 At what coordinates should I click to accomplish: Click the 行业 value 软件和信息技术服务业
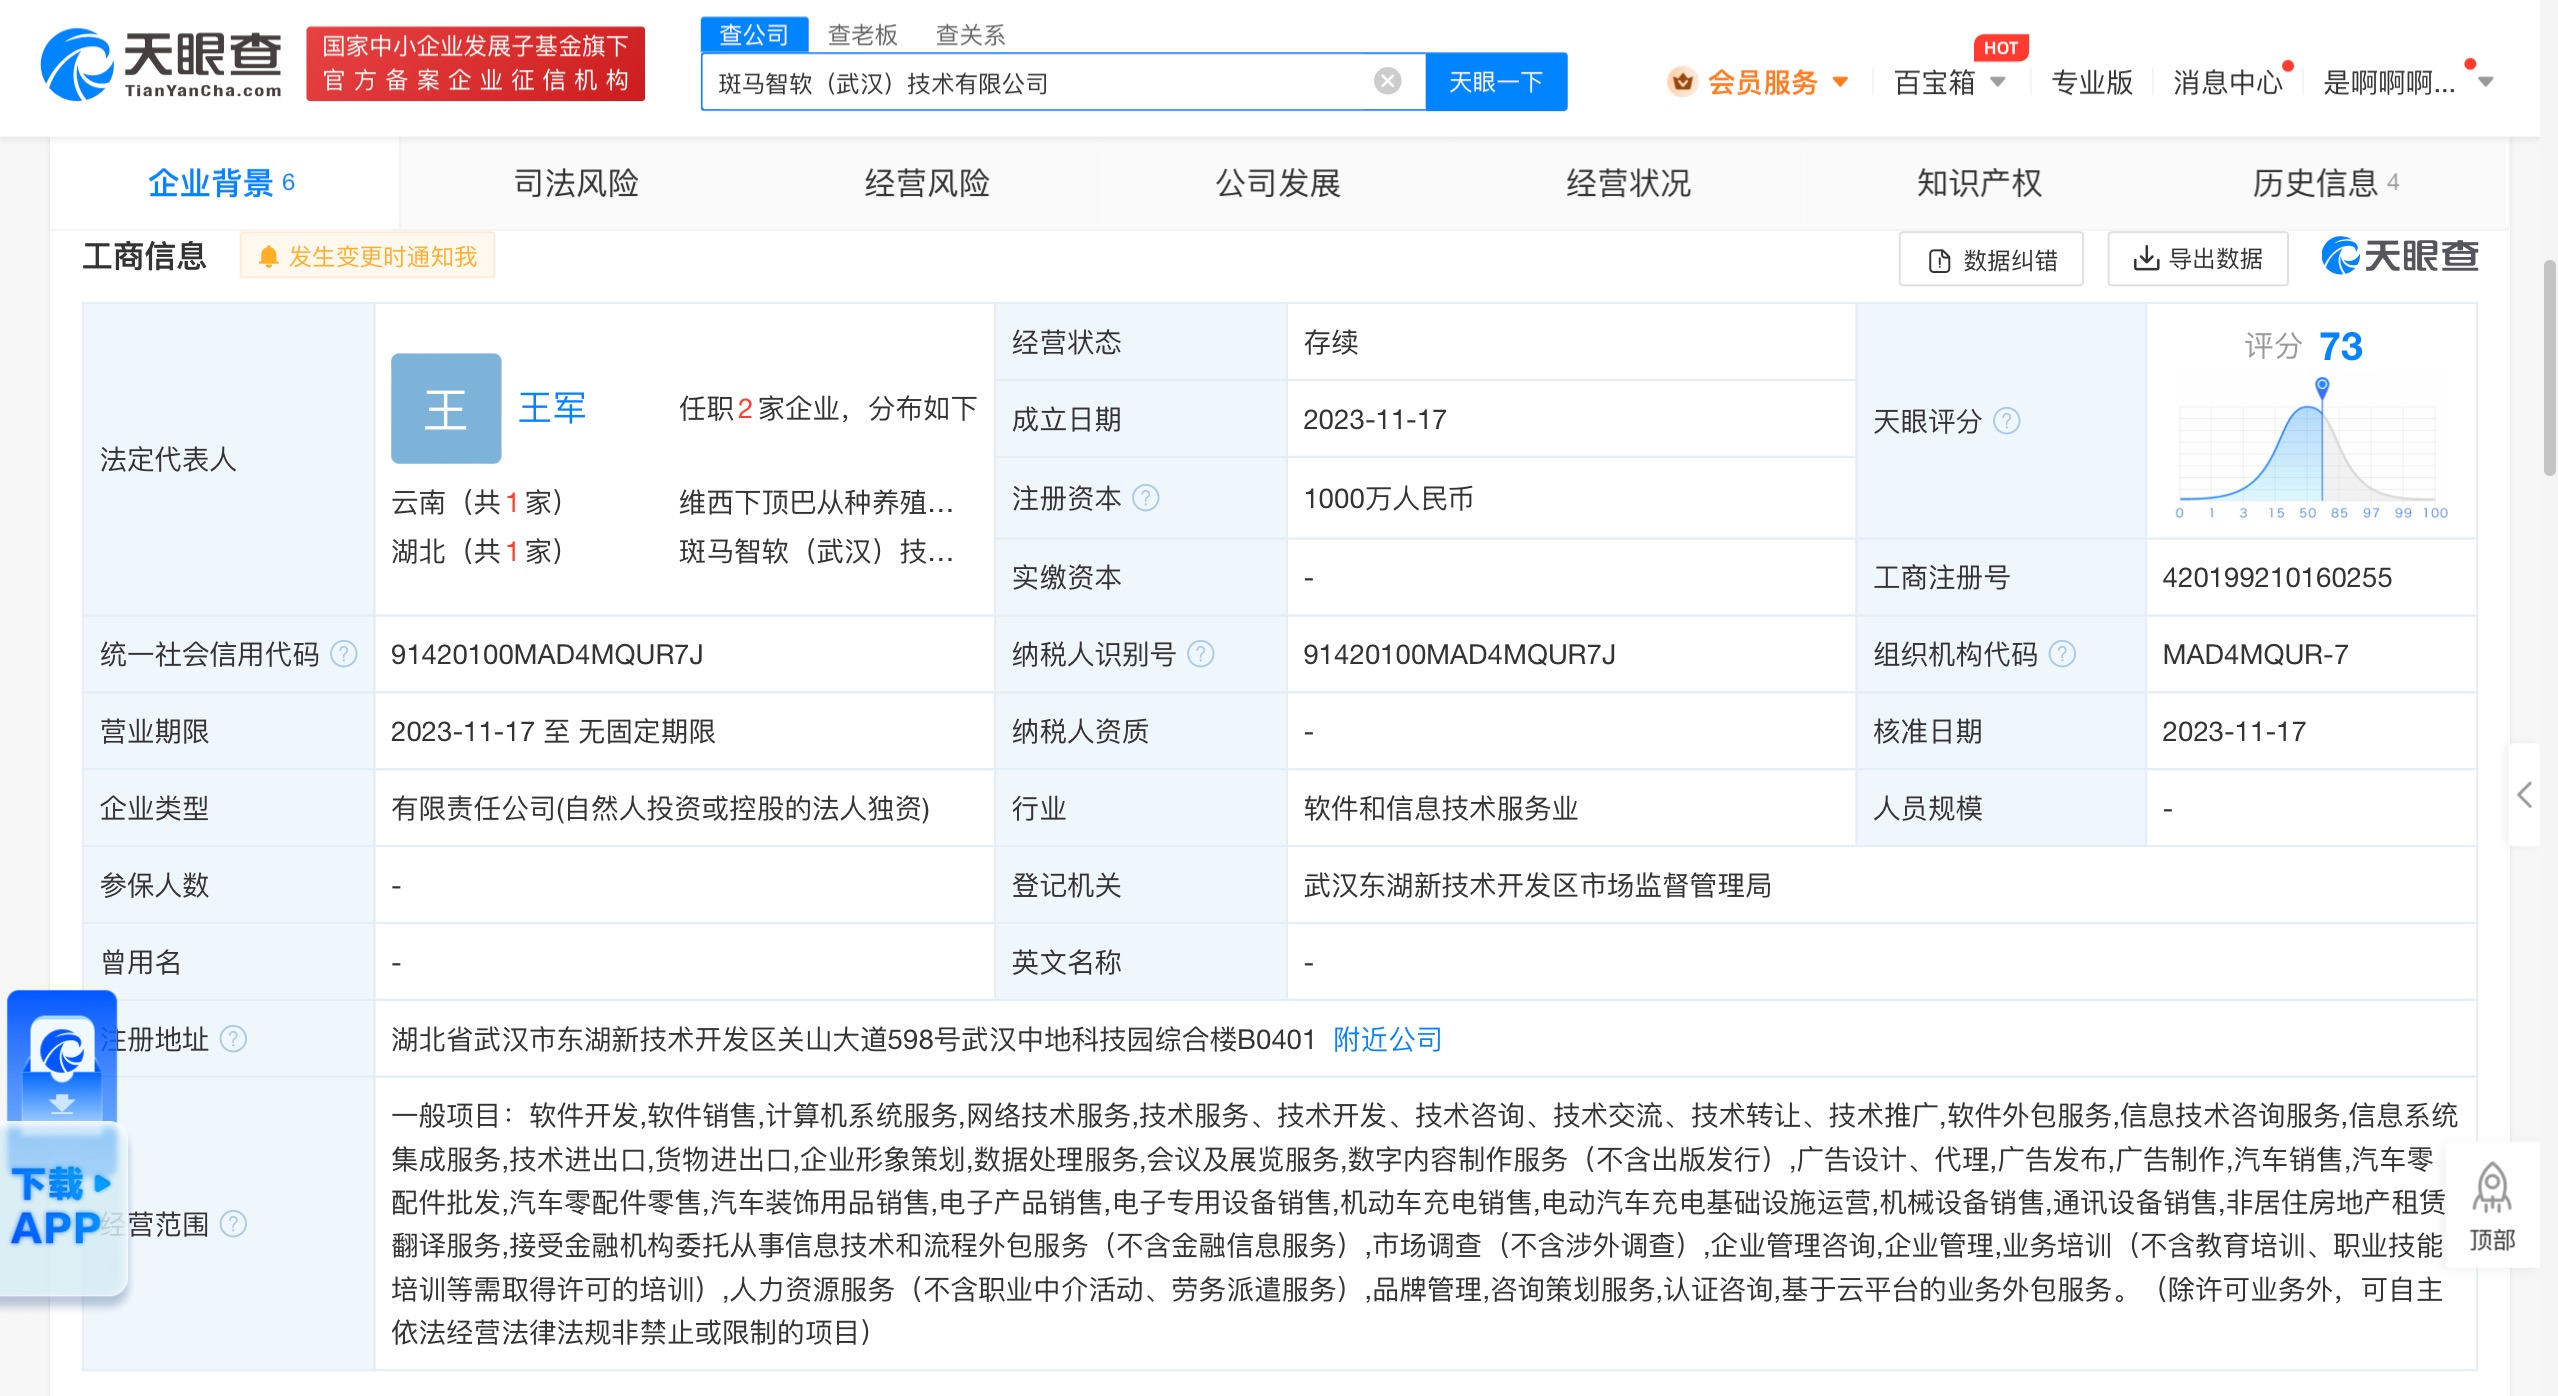coord(1440,808)
